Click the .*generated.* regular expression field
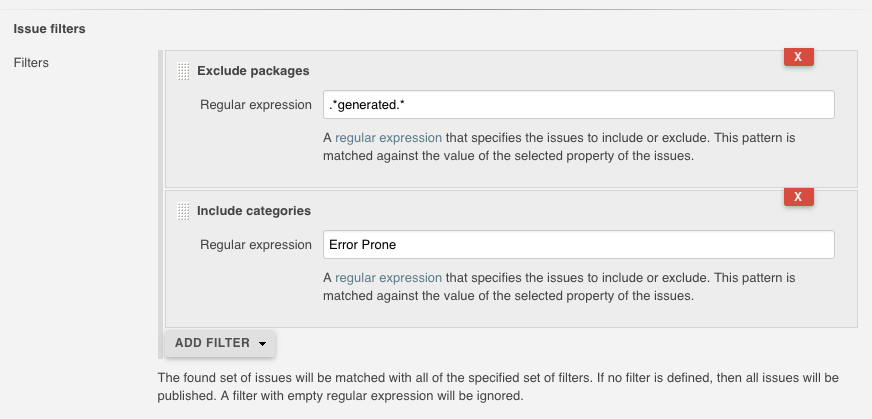Image resolution: width=872 pixels, height=419 pixels. [x=579, y=105]
